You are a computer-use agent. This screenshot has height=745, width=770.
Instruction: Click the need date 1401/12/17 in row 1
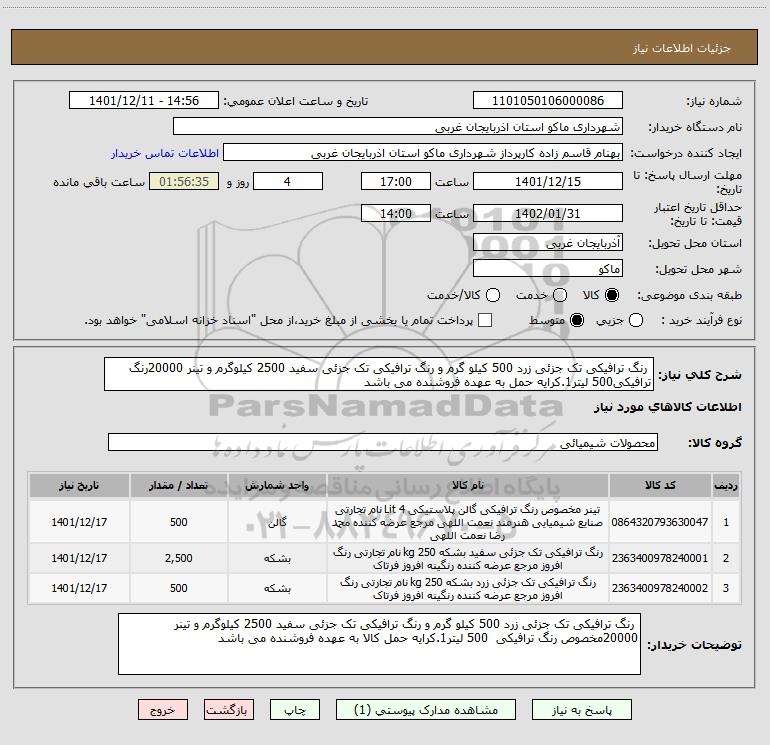click(x=79, y=522)
